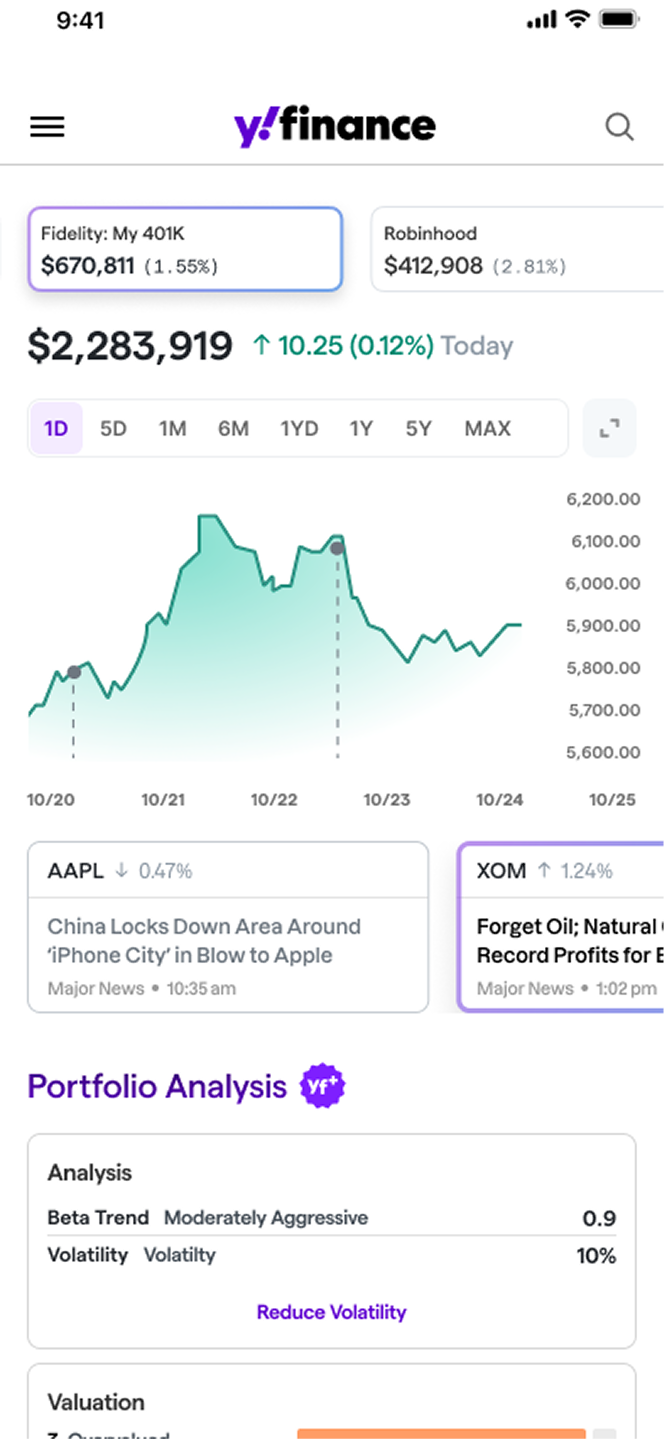Tap the Valuation card title

pyautogui.click(x=96, y=1402)
